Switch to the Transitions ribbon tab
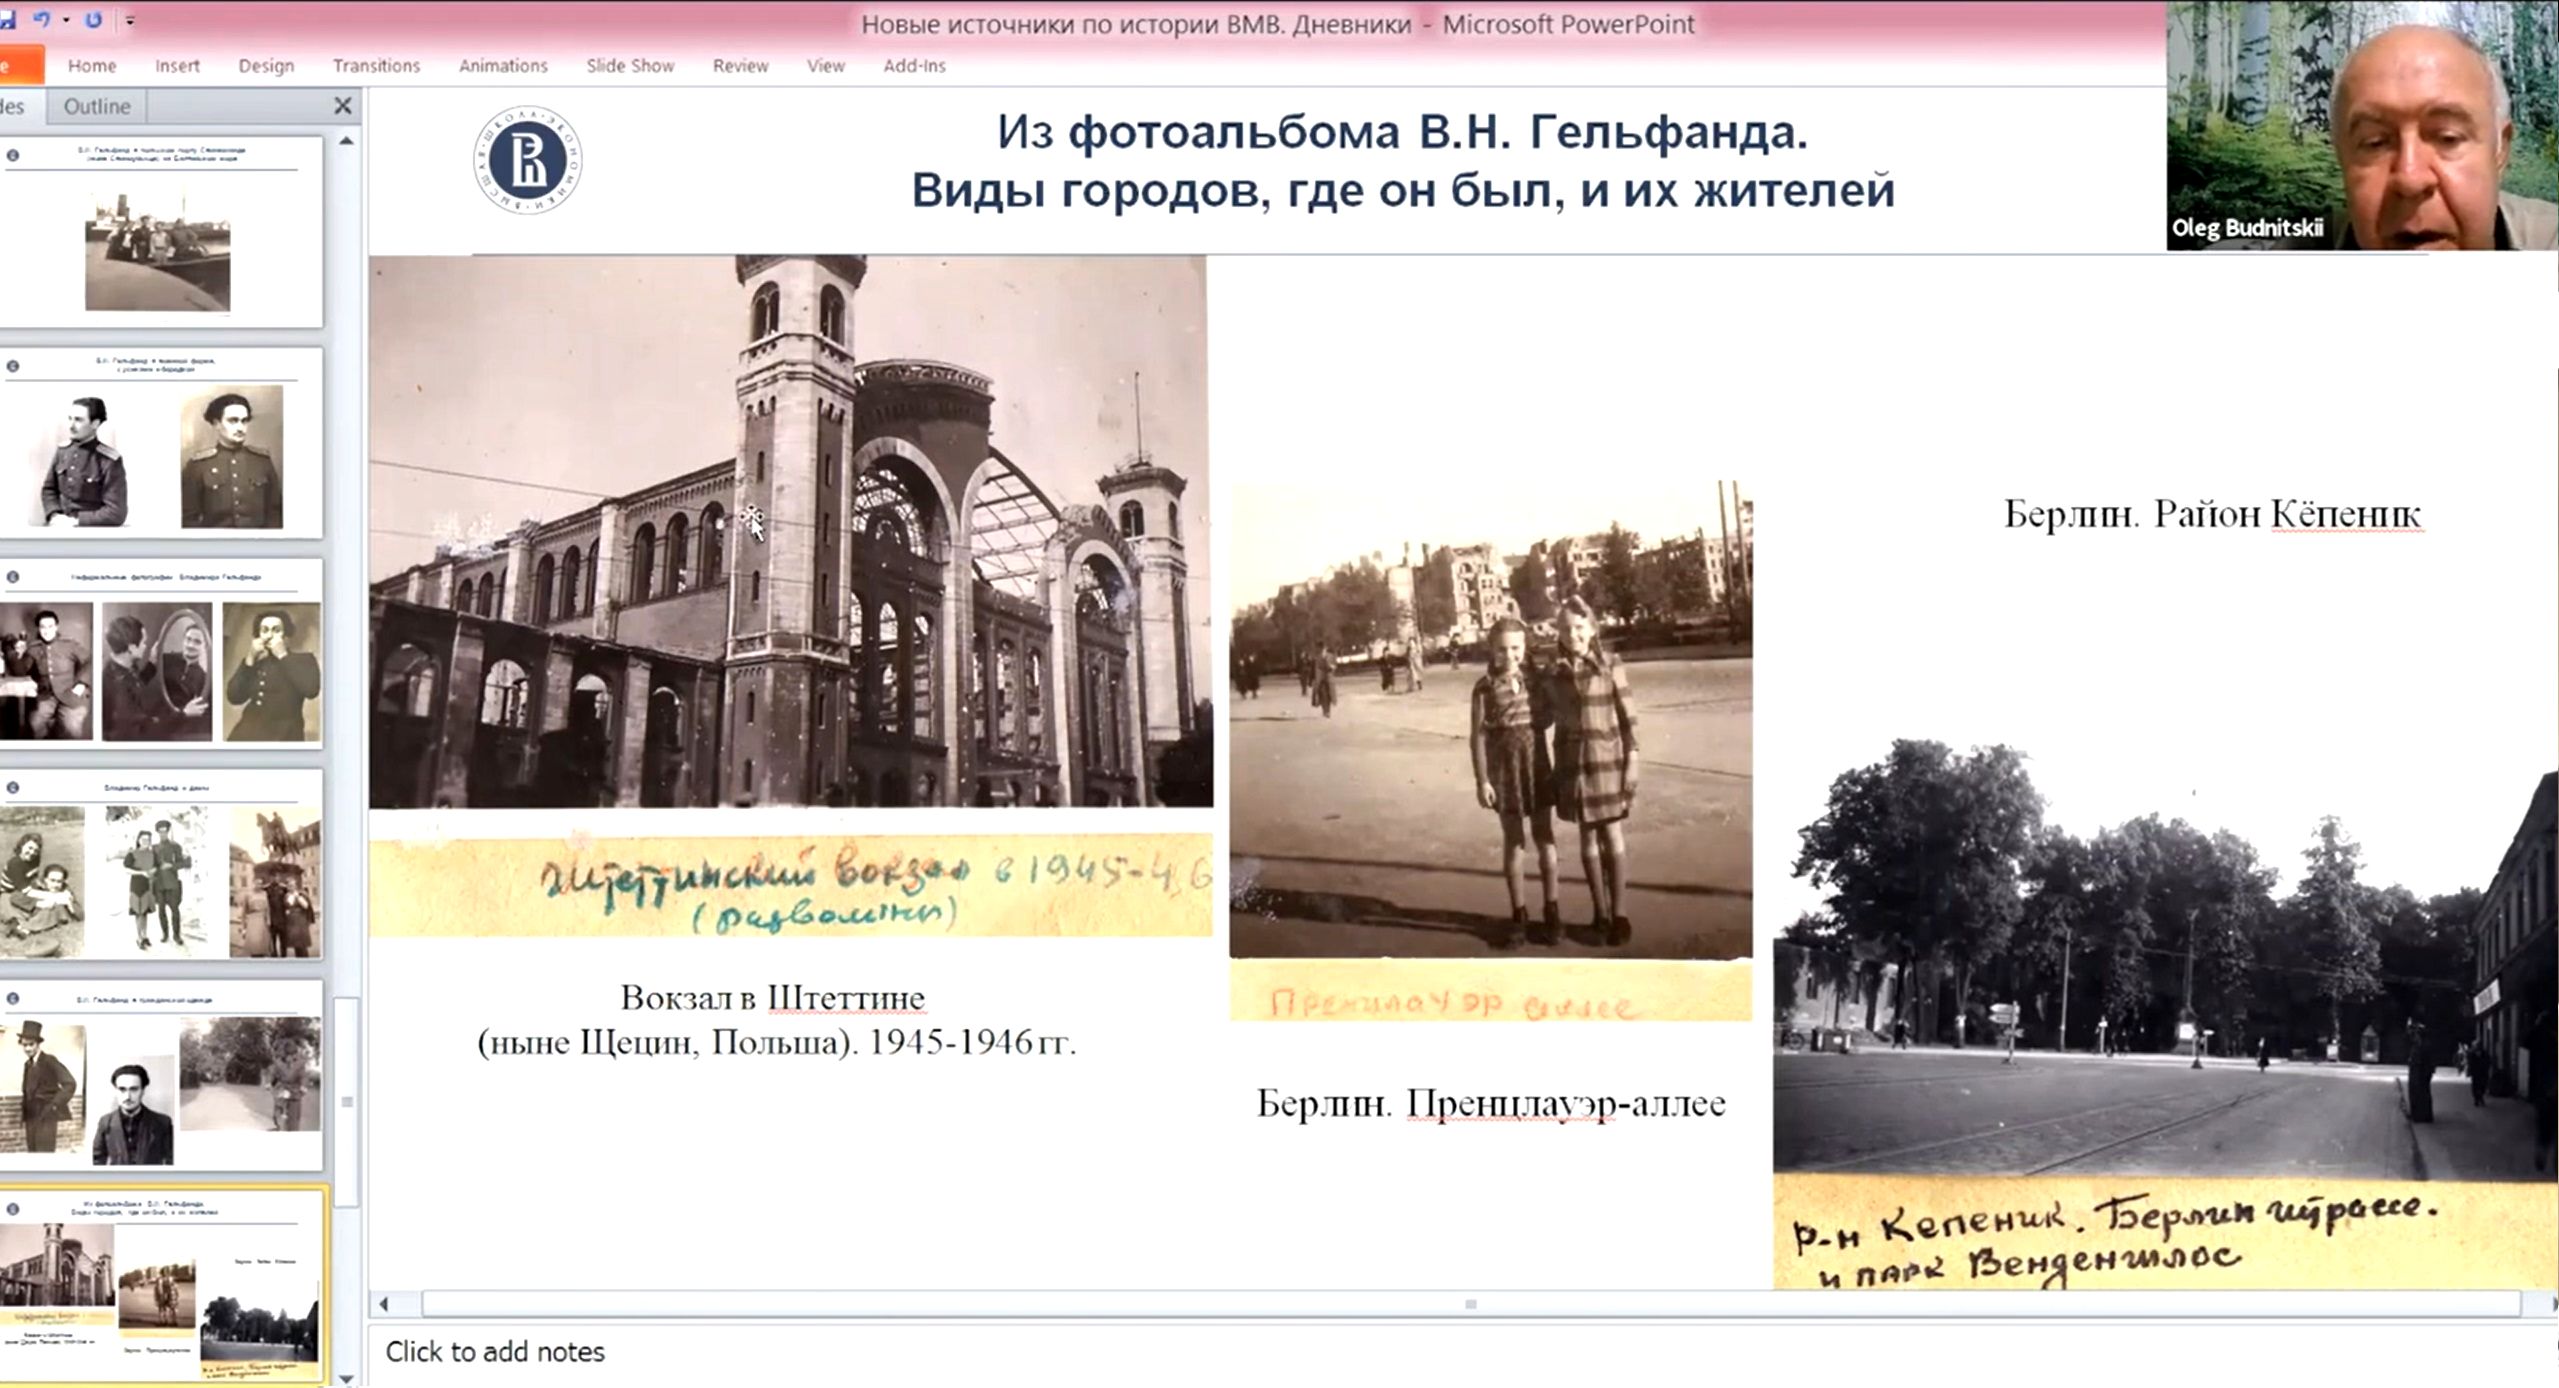 pos(376,66)
